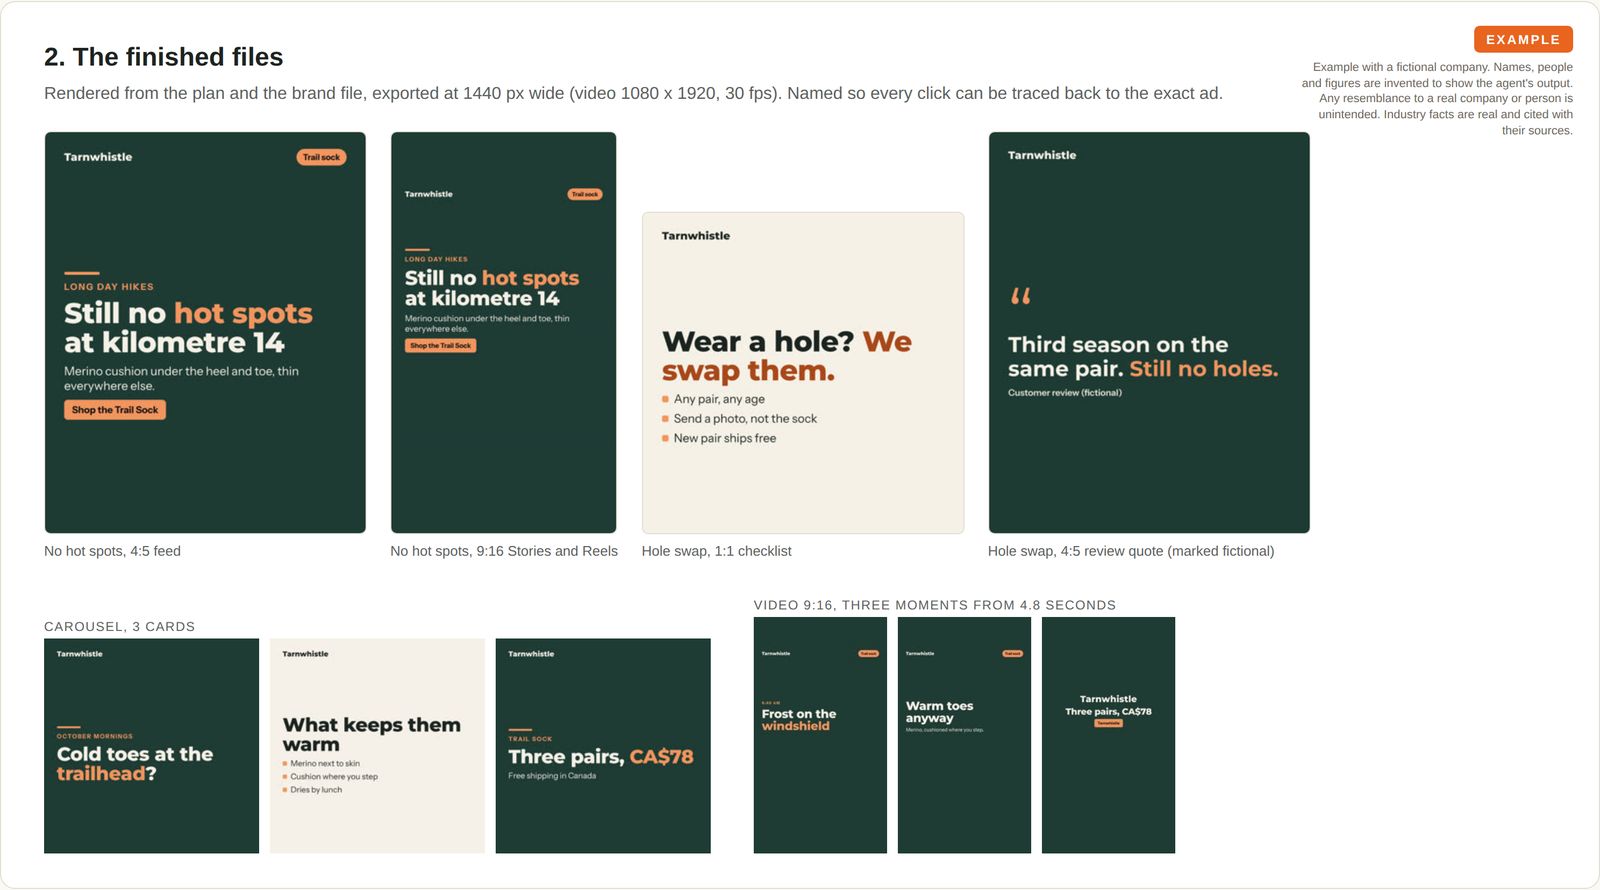This screenshot has height=890, width=1600.
Task: Click the Tarnwhistle logo in the 1:1 checklist ad
Action: coord(696,236)
